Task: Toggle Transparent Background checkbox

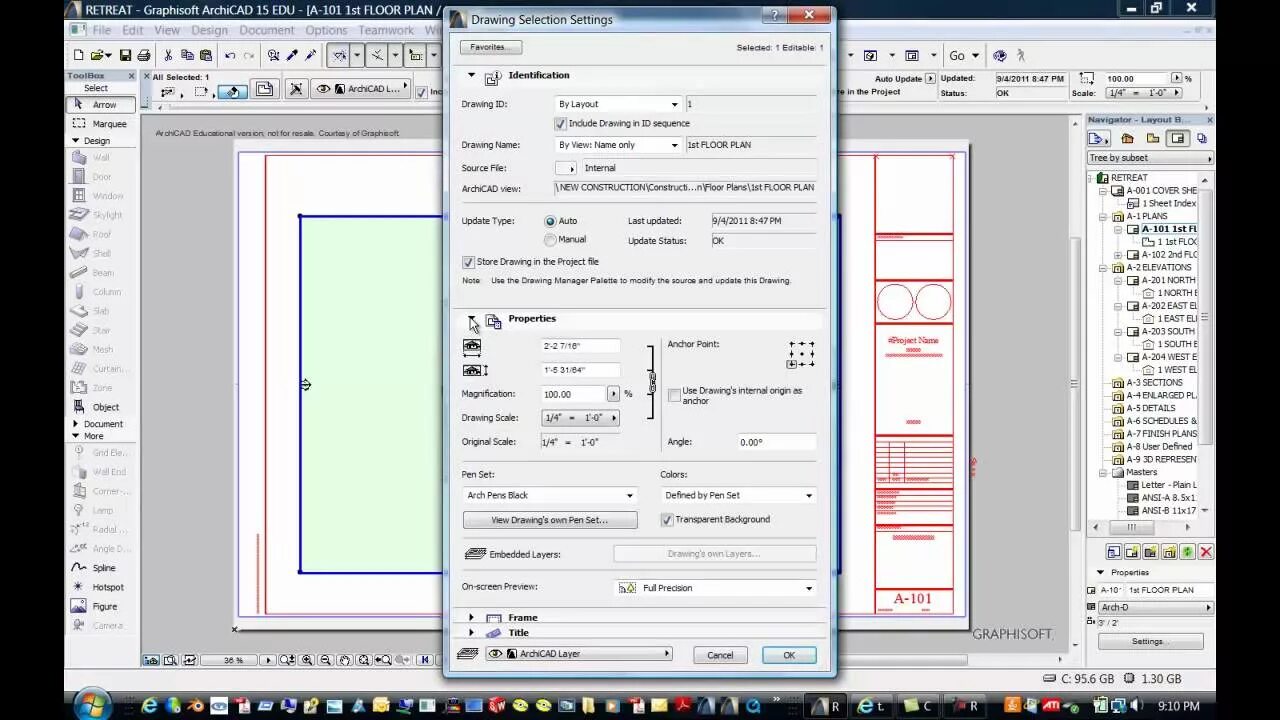Action: point(667,520)
